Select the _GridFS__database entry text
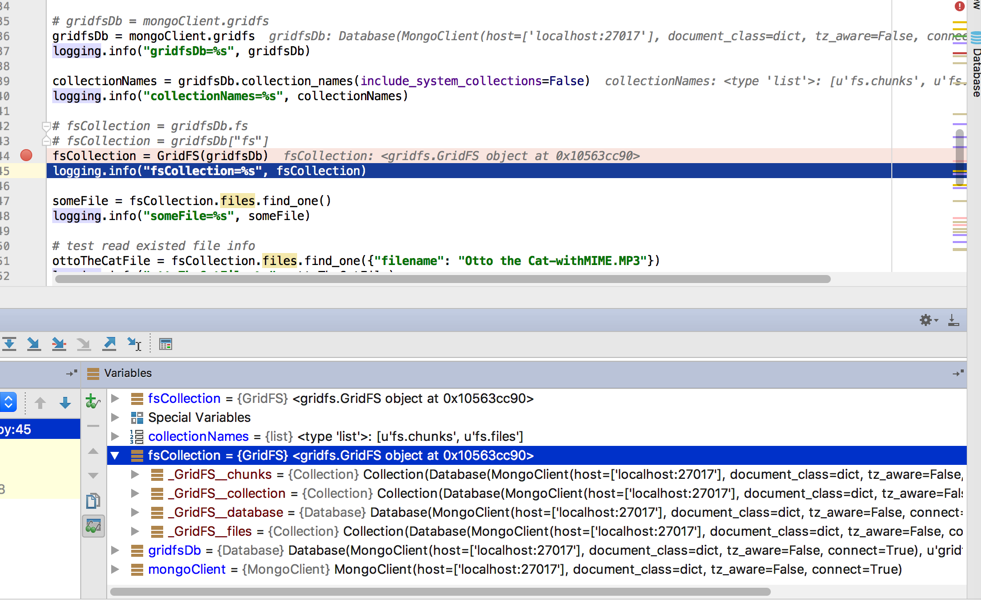981x600 pixels. point(225,512)
